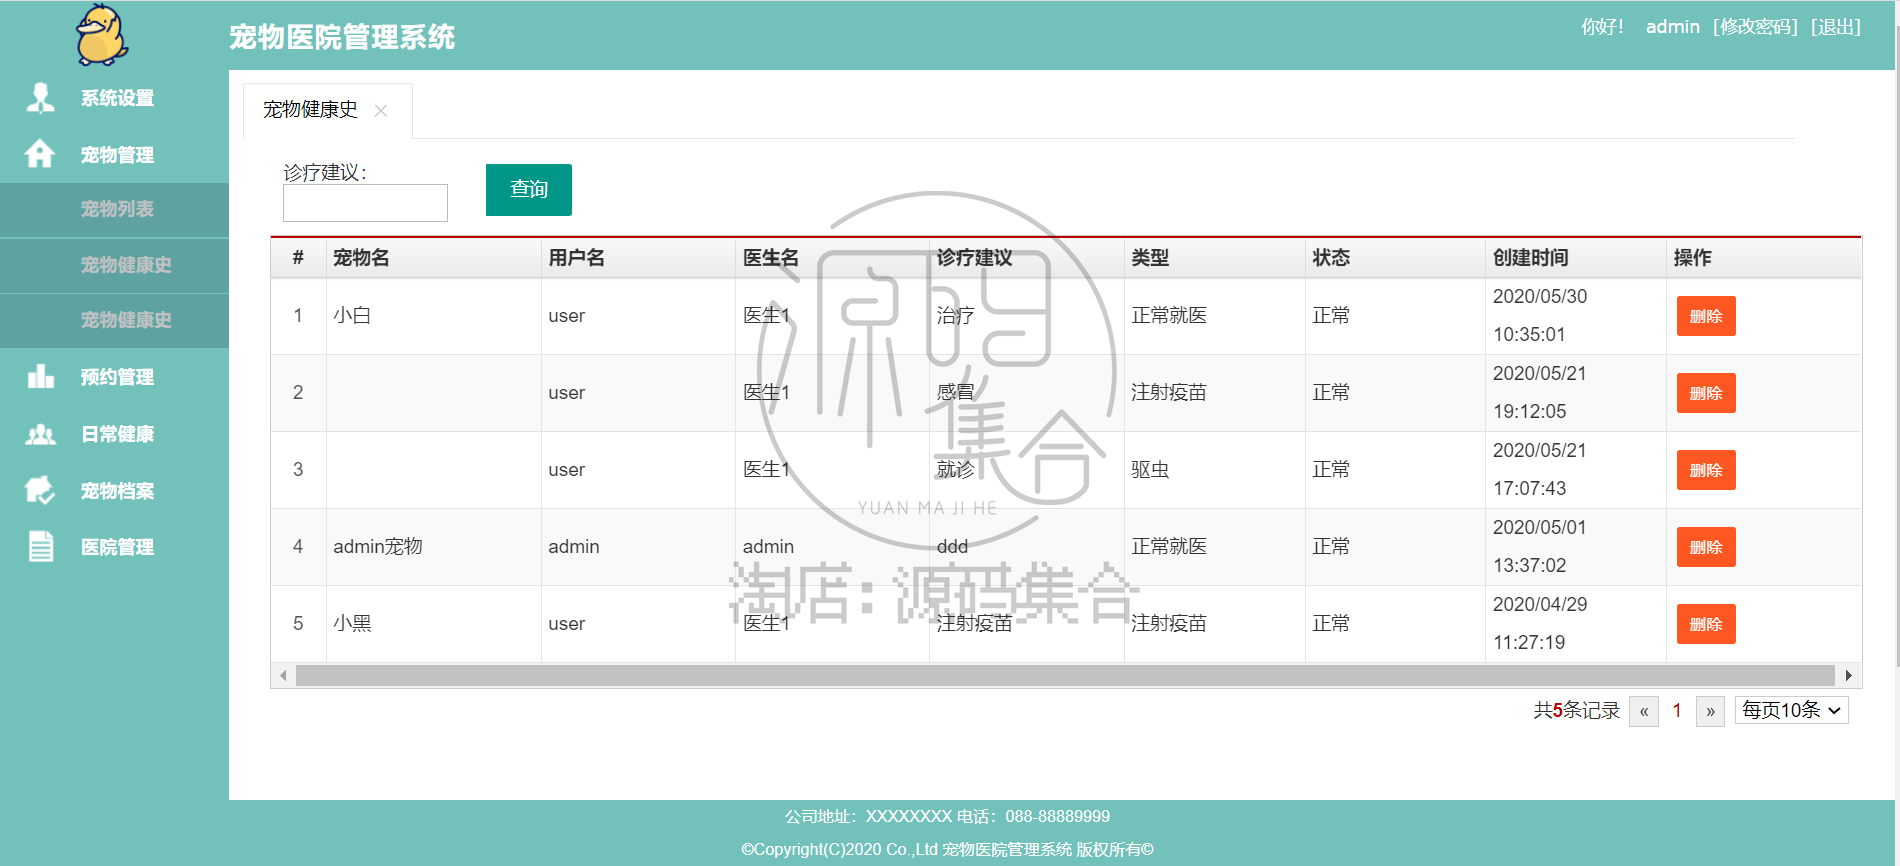
Task: Delete row 3 record with 驱虫
Action: pos(1705,470)
